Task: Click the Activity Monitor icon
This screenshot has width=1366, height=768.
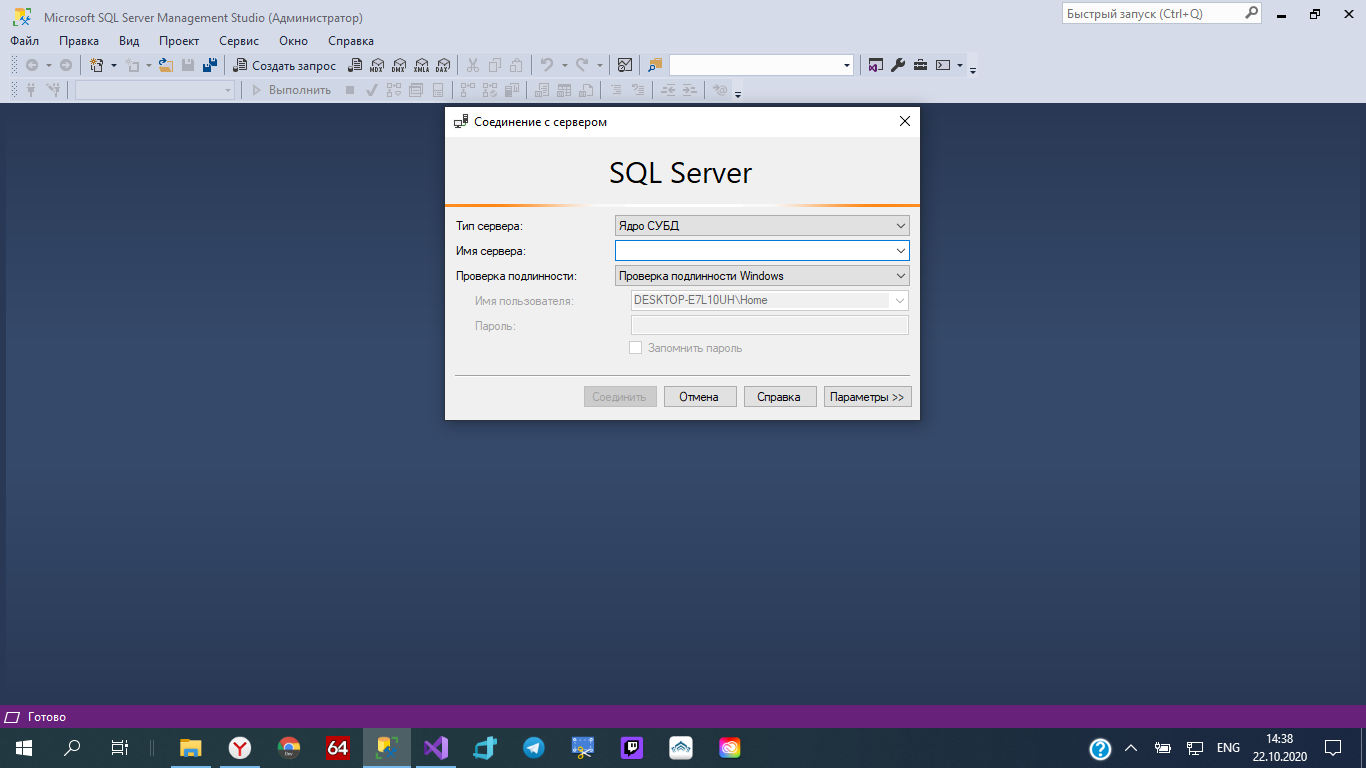Action: (x=625, y=65)
